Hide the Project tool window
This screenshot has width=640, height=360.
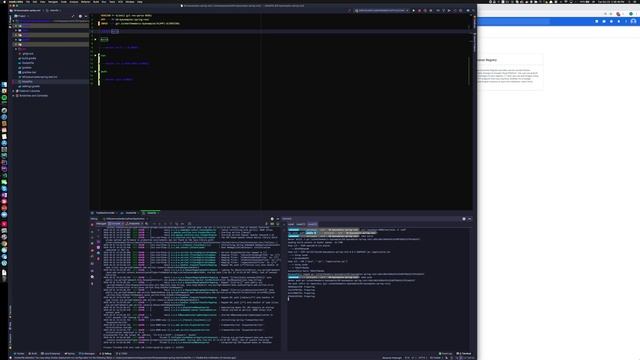(x=85, y=16)
